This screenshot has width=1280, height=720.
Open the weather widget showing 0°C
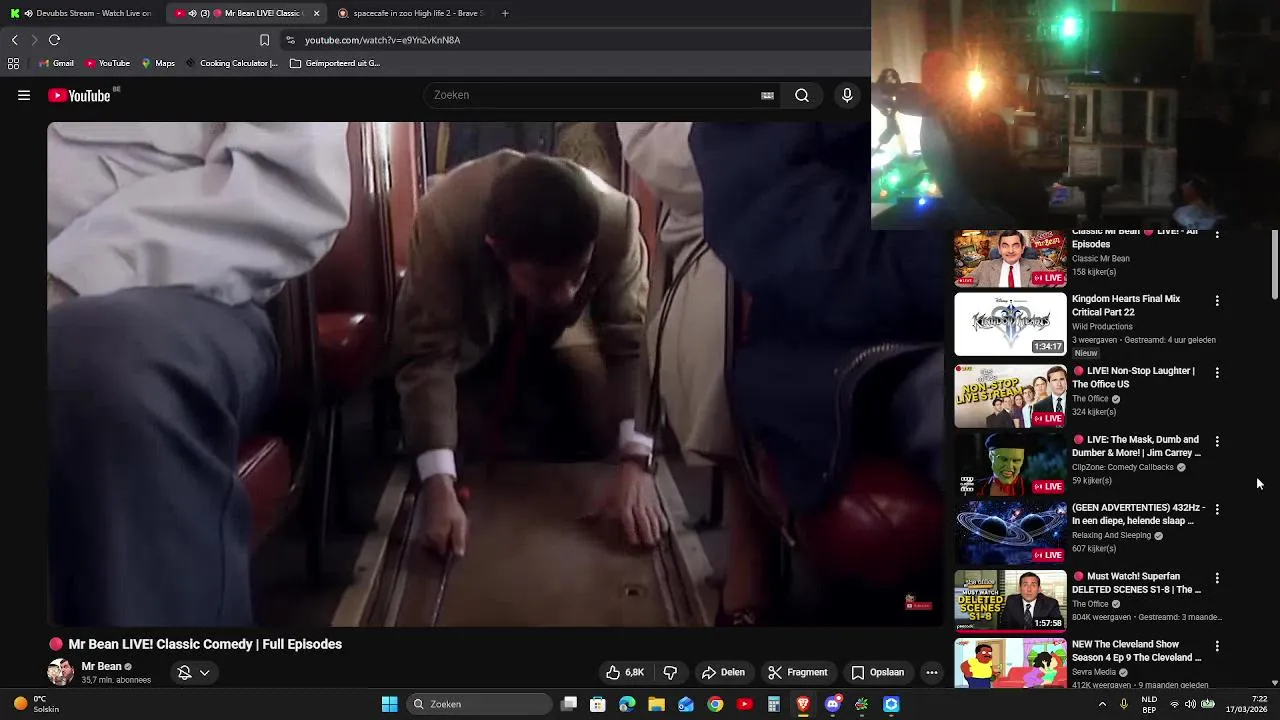(36, 704)
